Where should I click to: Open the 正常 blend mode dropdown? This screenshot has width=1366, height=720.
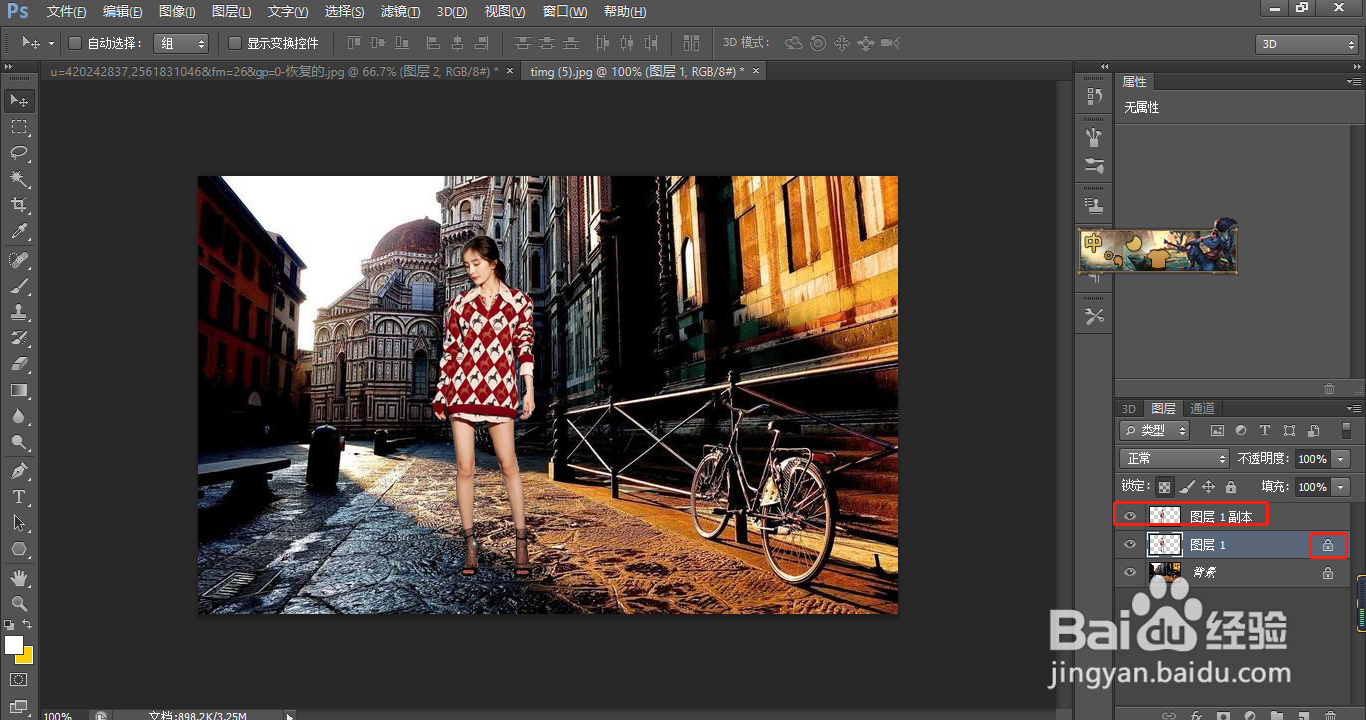1174,459
